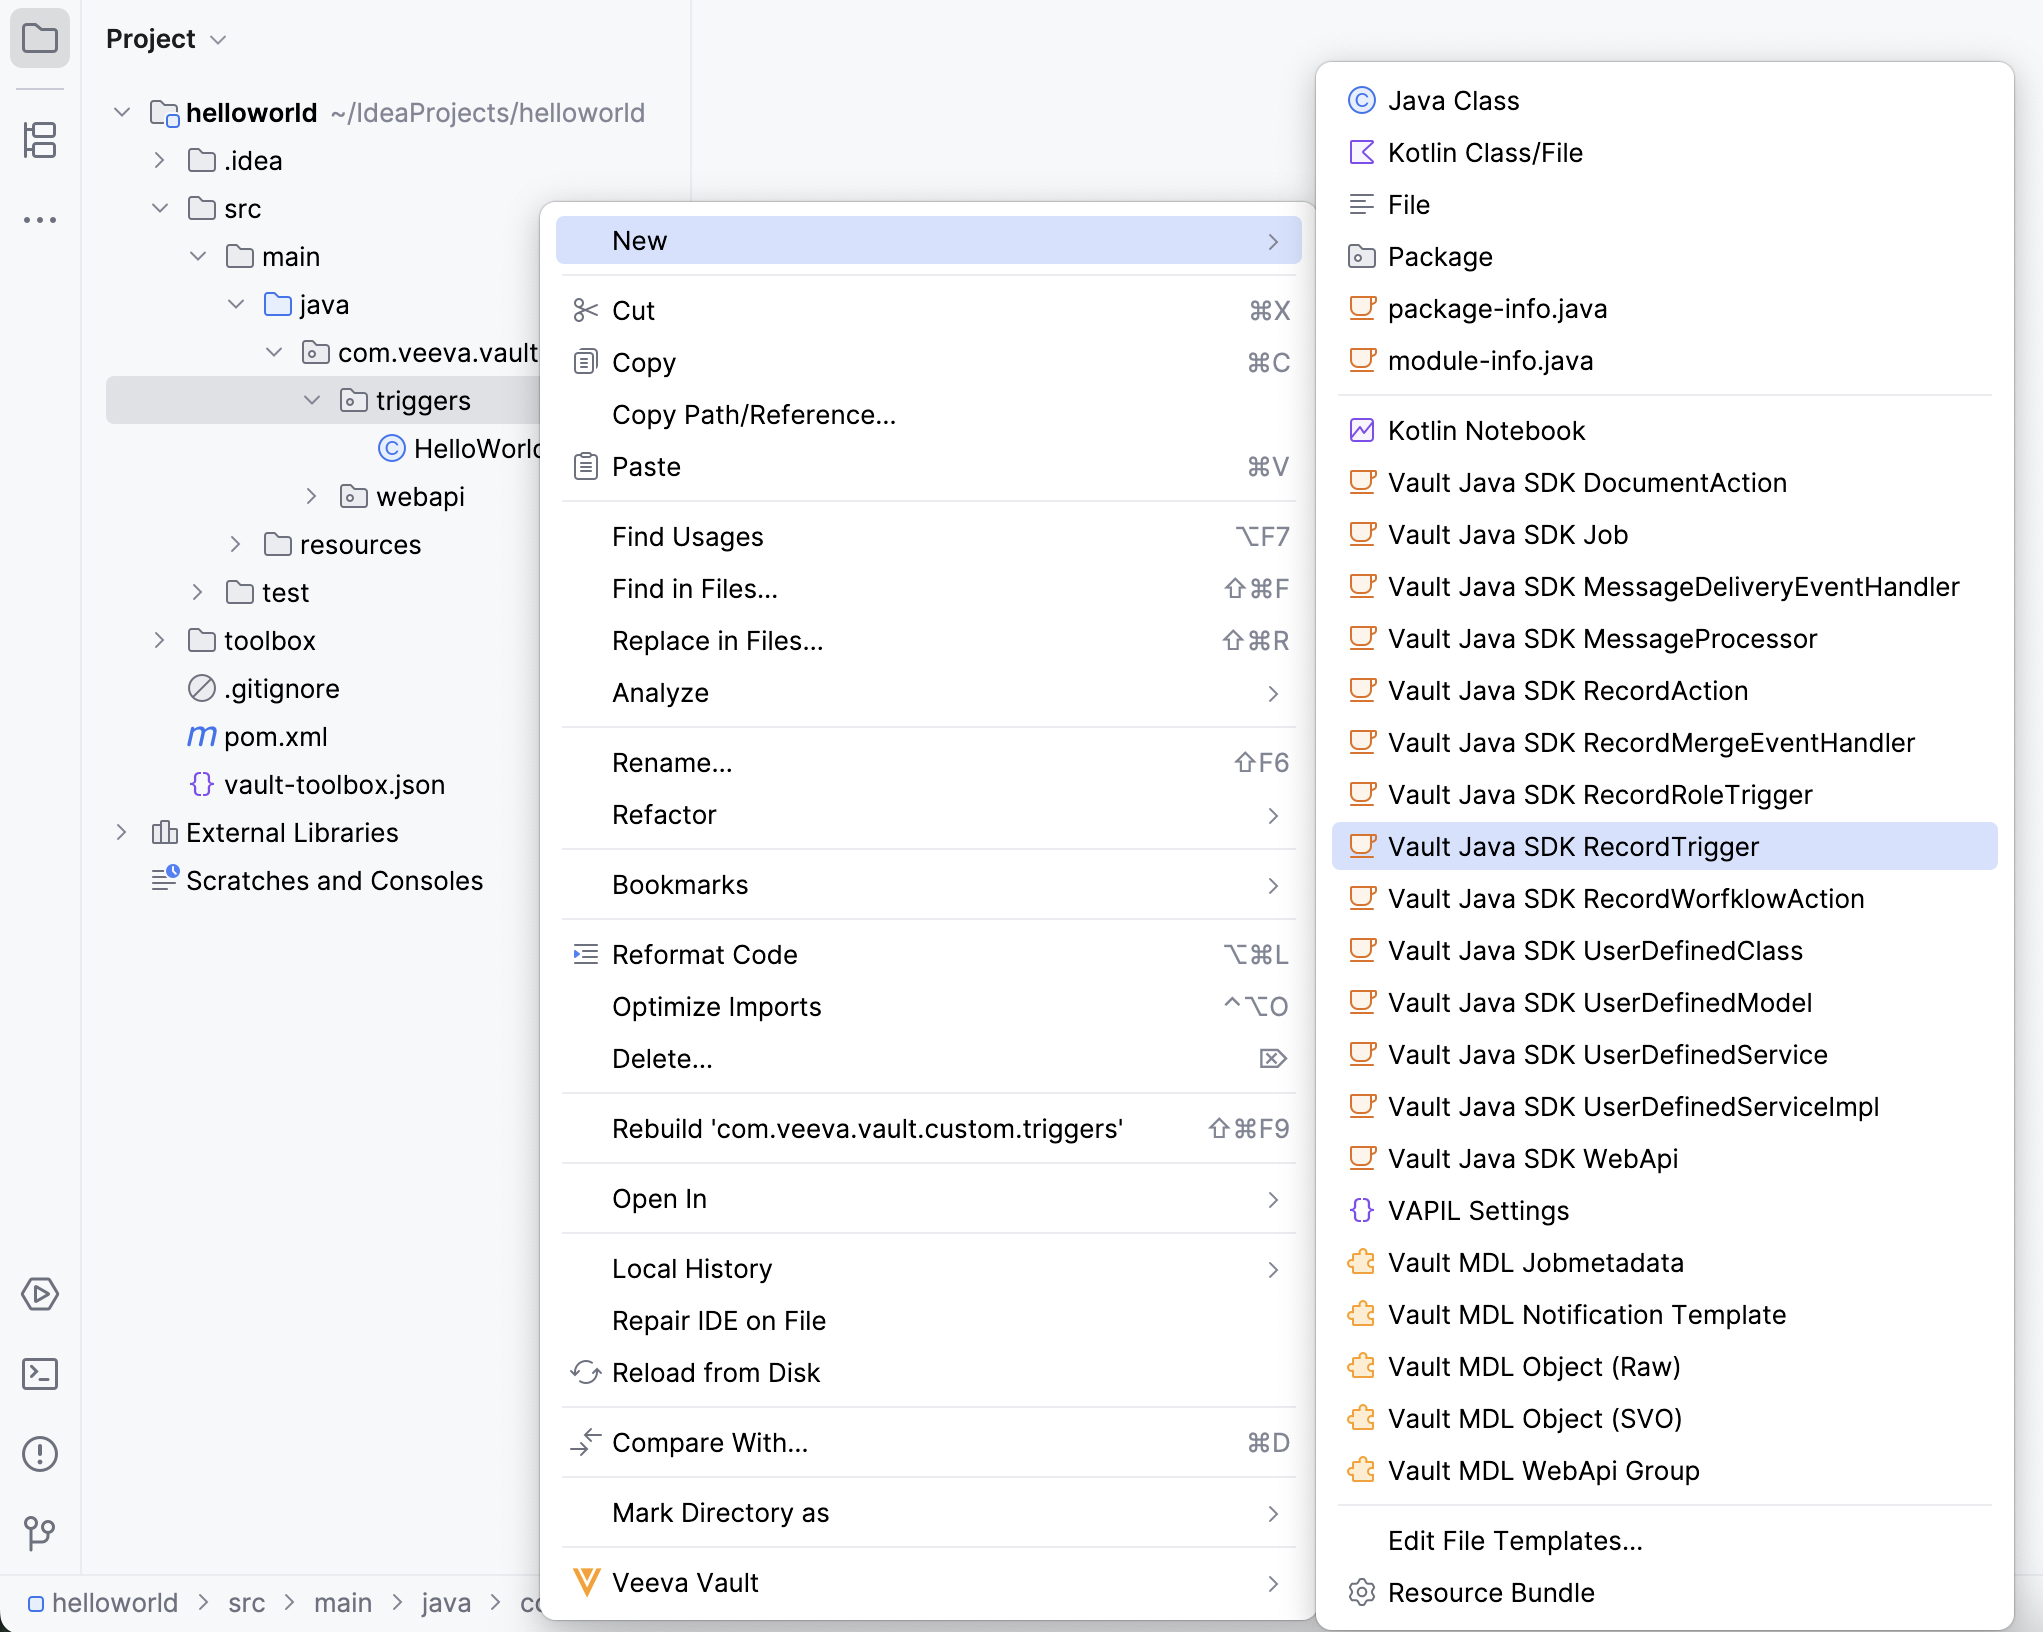
Task: Click src breadcrumb in navigation bar
Action: [x=246, y=1603]
